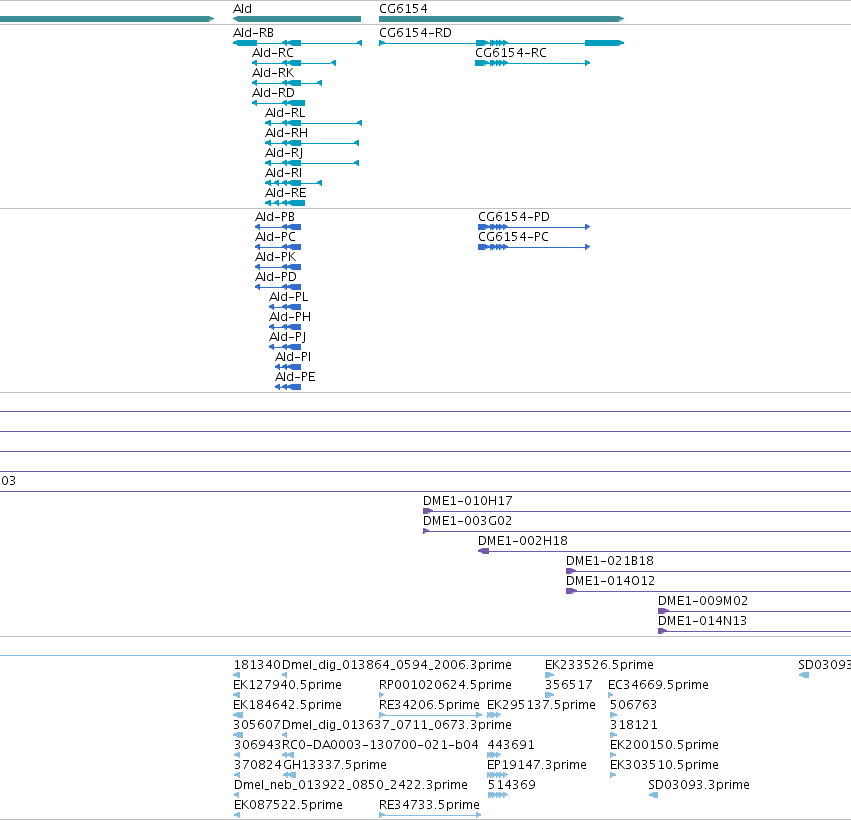The image size is (851, 820).
Task: Click Dmel_dig_013864_0594_2006.3prime label
Action: (x=397, y=664)
